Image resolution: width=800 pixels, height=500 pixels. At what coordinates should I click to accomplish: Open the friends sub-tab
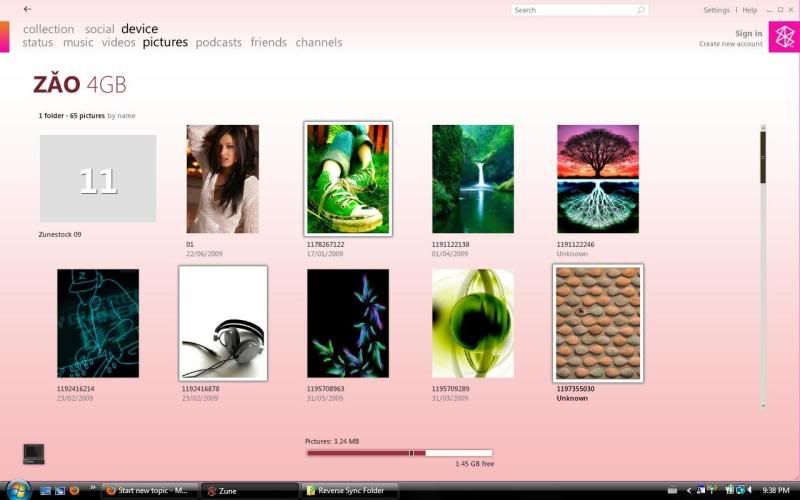pyautogui.click(x=268, y=42)
